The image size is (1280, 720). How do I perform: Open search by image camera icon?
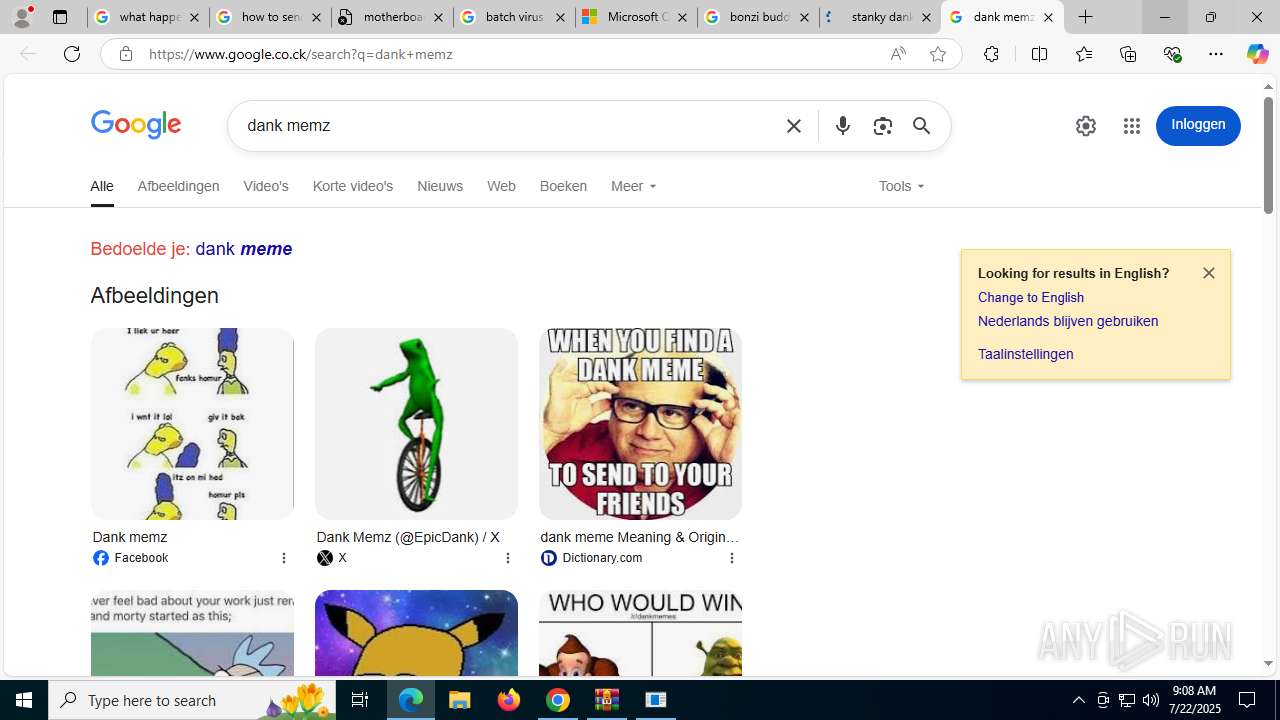[x=882, y=126]
